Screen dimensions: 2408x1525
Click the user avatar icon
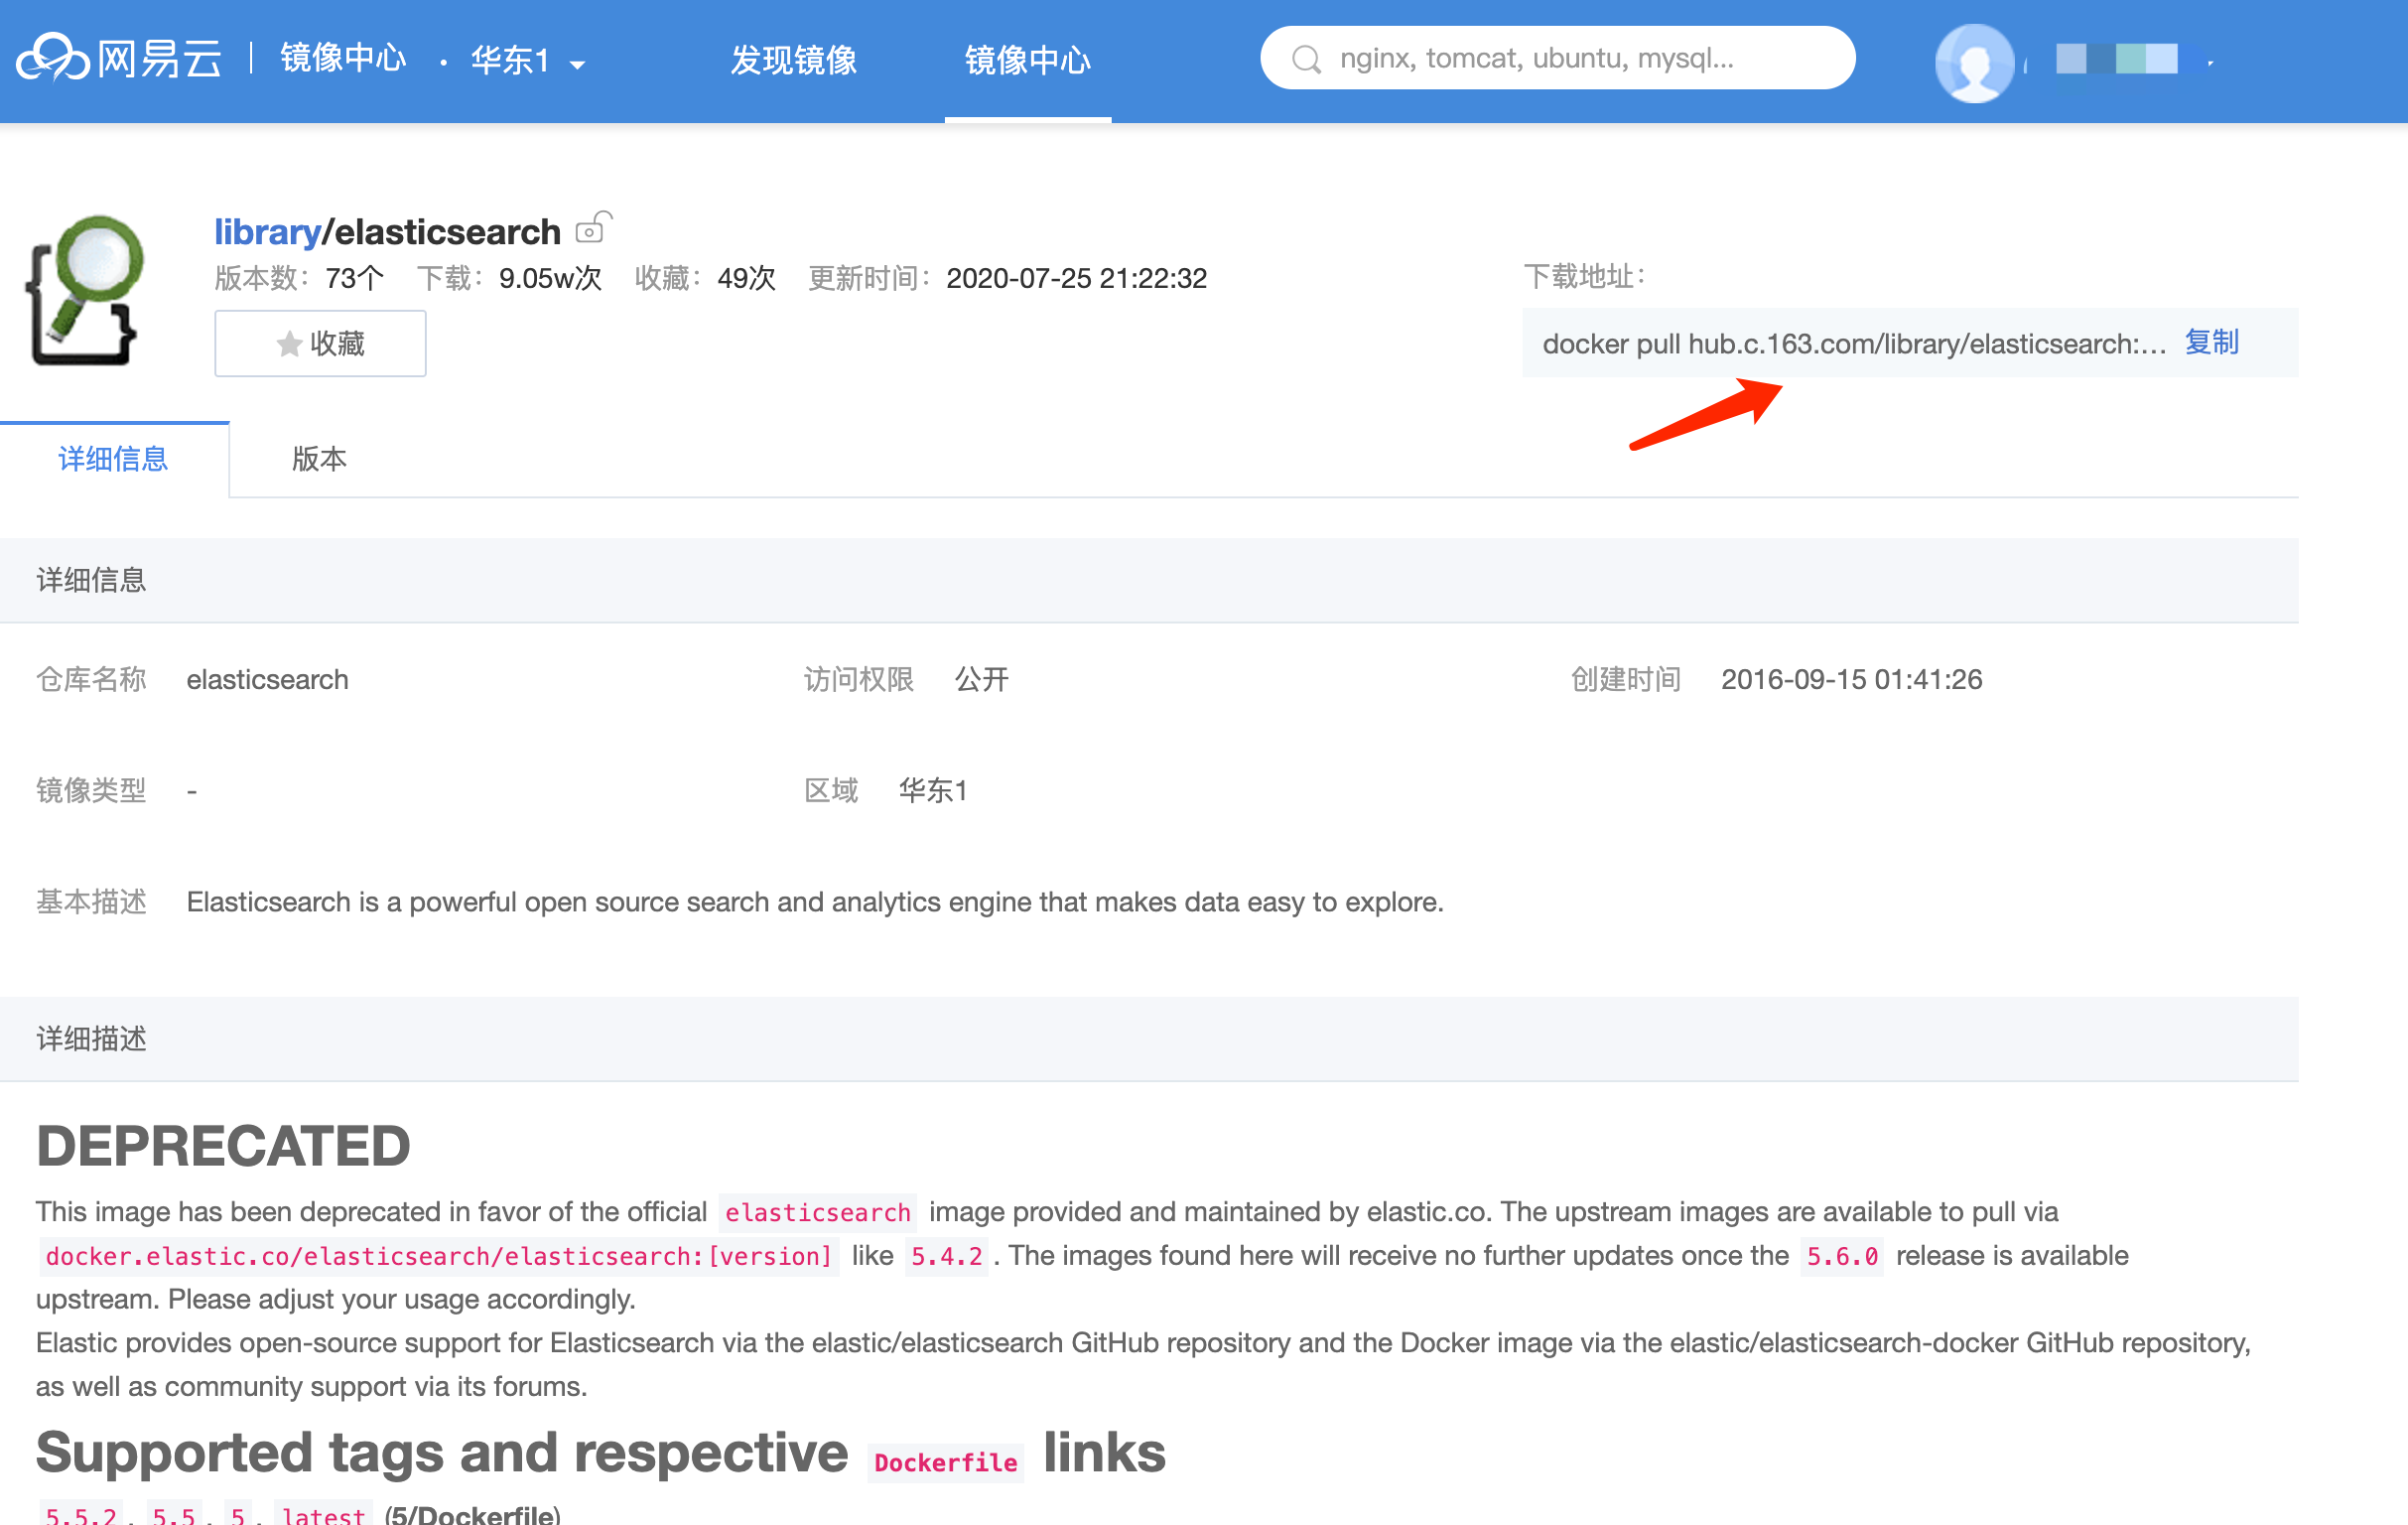[1973, 62]
